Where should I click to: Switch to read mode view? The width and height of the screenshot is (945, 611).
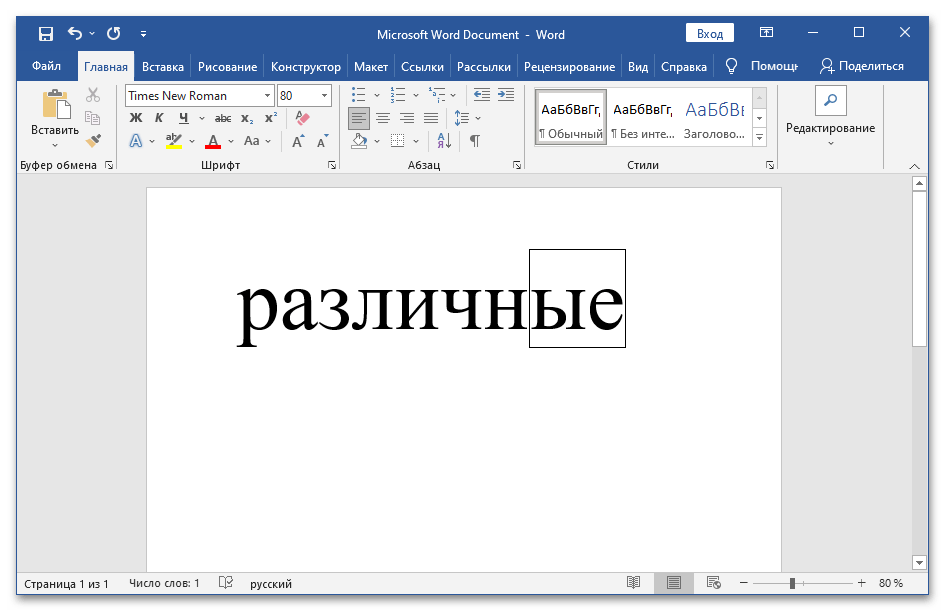[633, 583]
